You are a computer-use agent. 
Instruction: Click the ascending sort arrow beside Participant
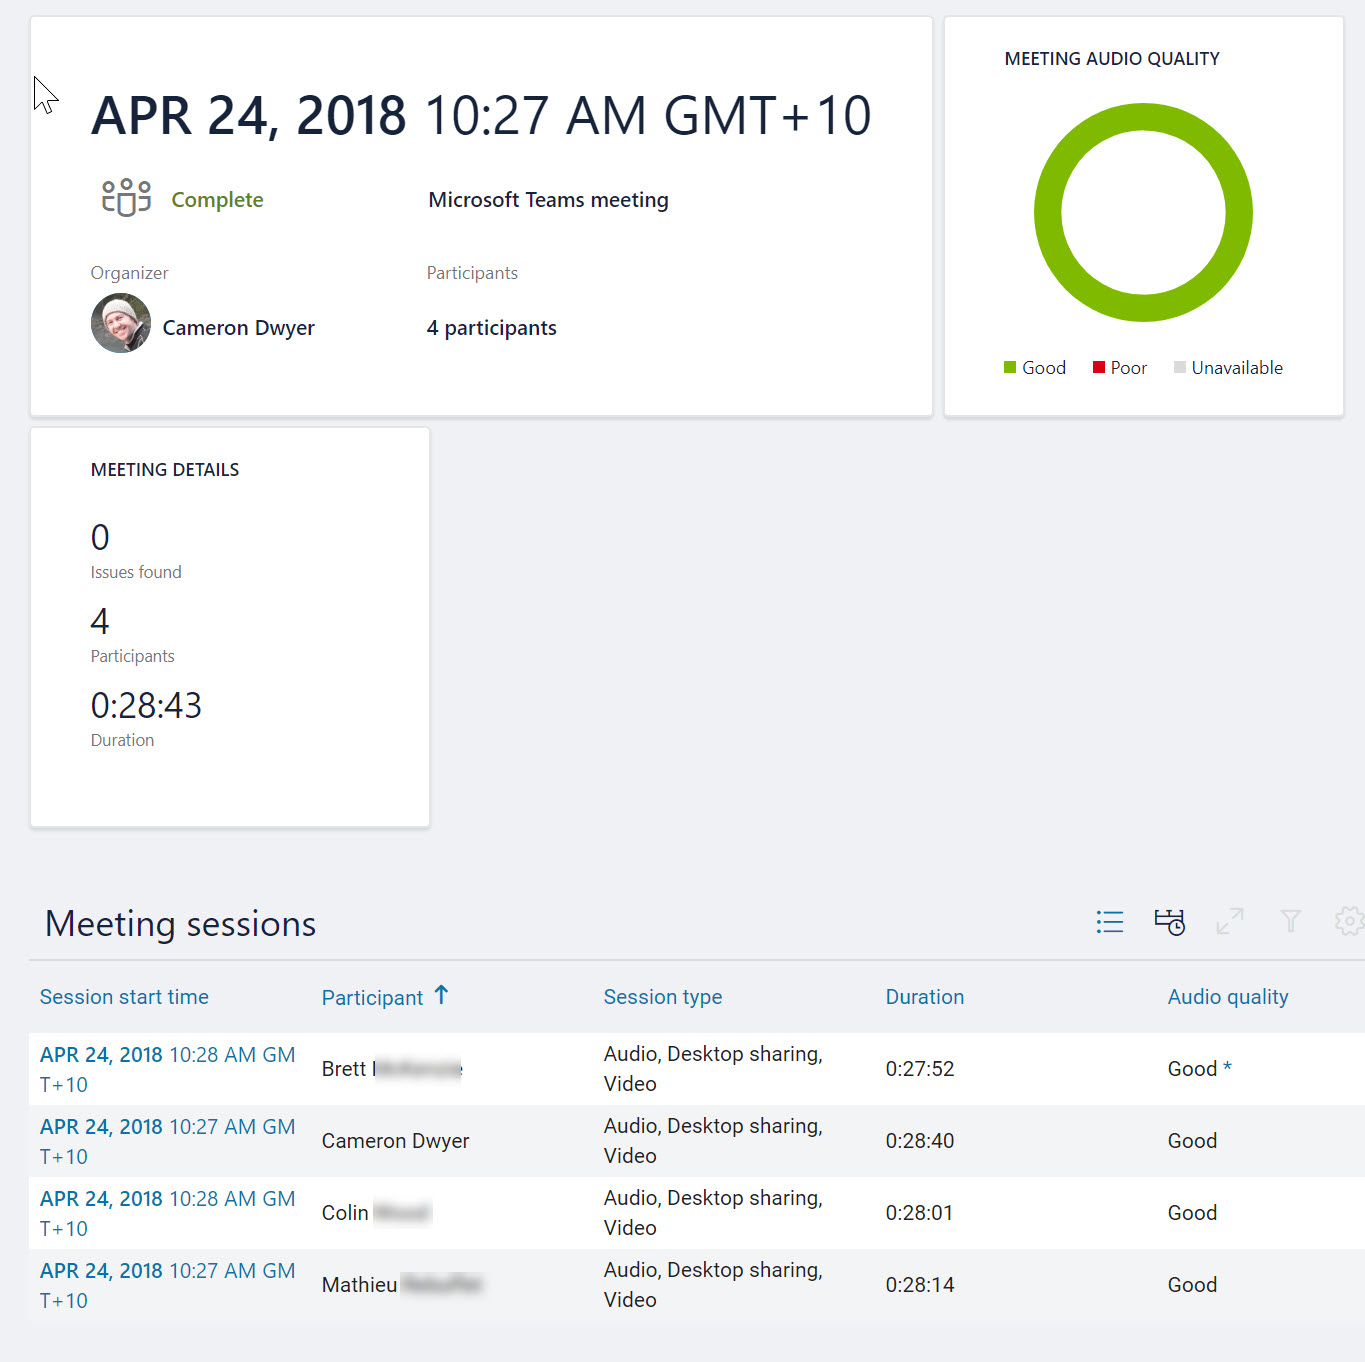tap(441, 995)
